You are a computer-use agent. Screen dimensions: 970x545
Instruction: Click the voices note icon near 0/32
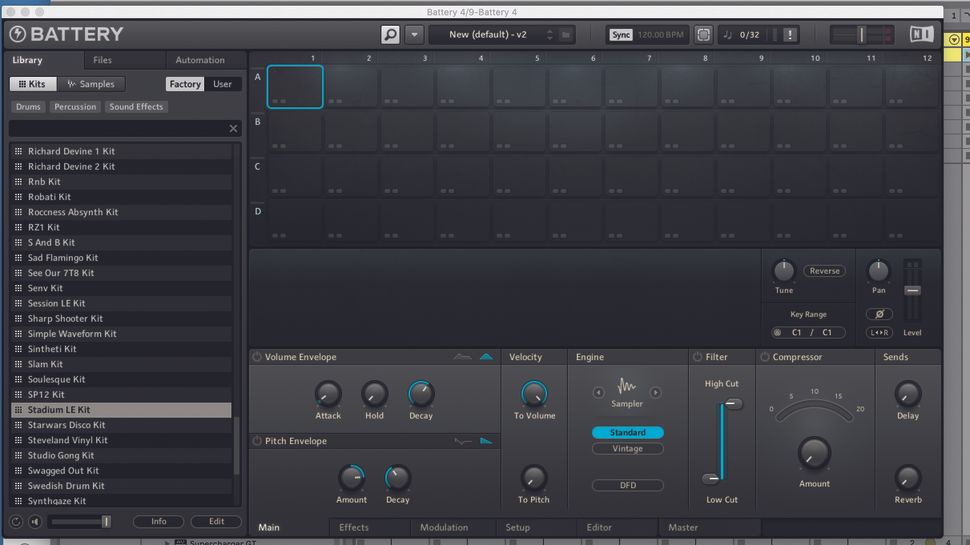click(728, 35)
